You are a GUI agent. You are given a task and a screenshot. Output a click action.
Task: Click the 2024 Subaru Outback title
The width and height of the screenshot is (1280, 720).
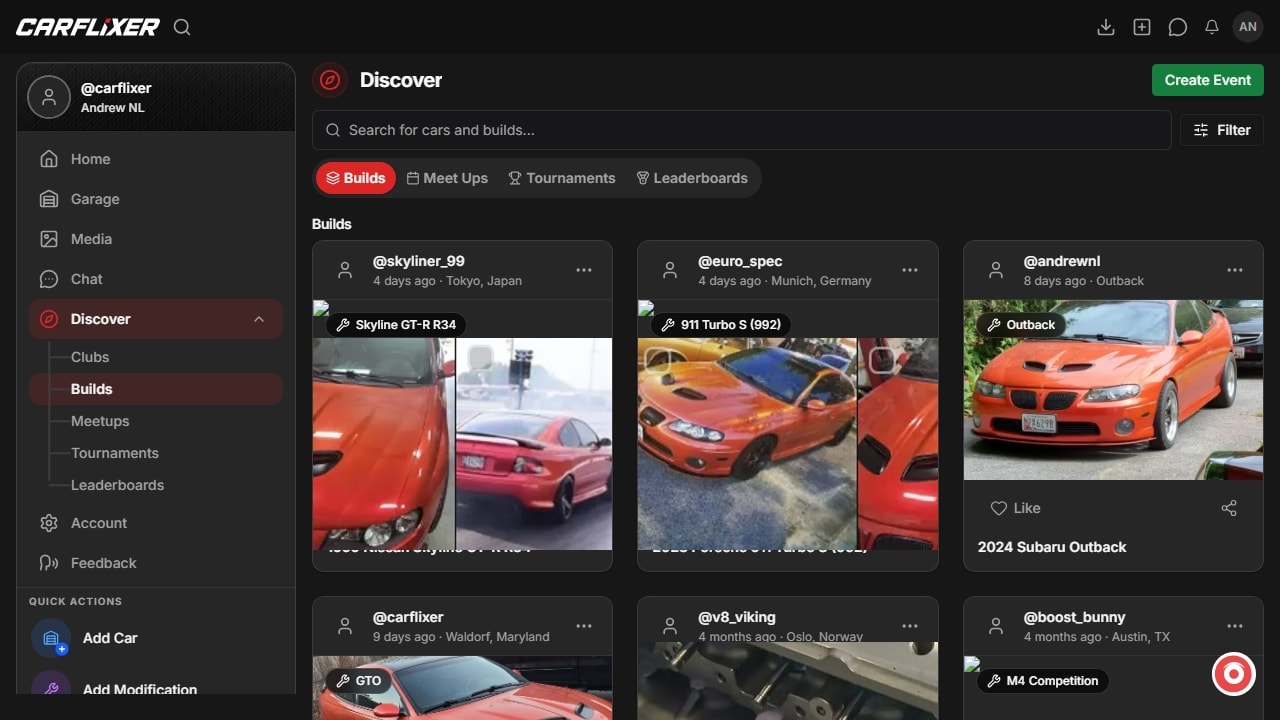pyautogui.click(x=1052, y=547)
